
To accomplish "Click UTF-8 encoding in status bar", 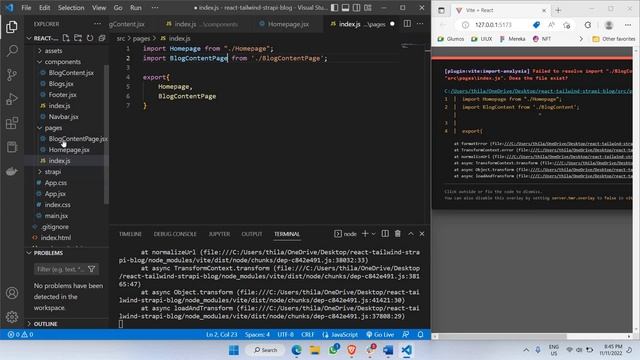I will click(285, 334).
